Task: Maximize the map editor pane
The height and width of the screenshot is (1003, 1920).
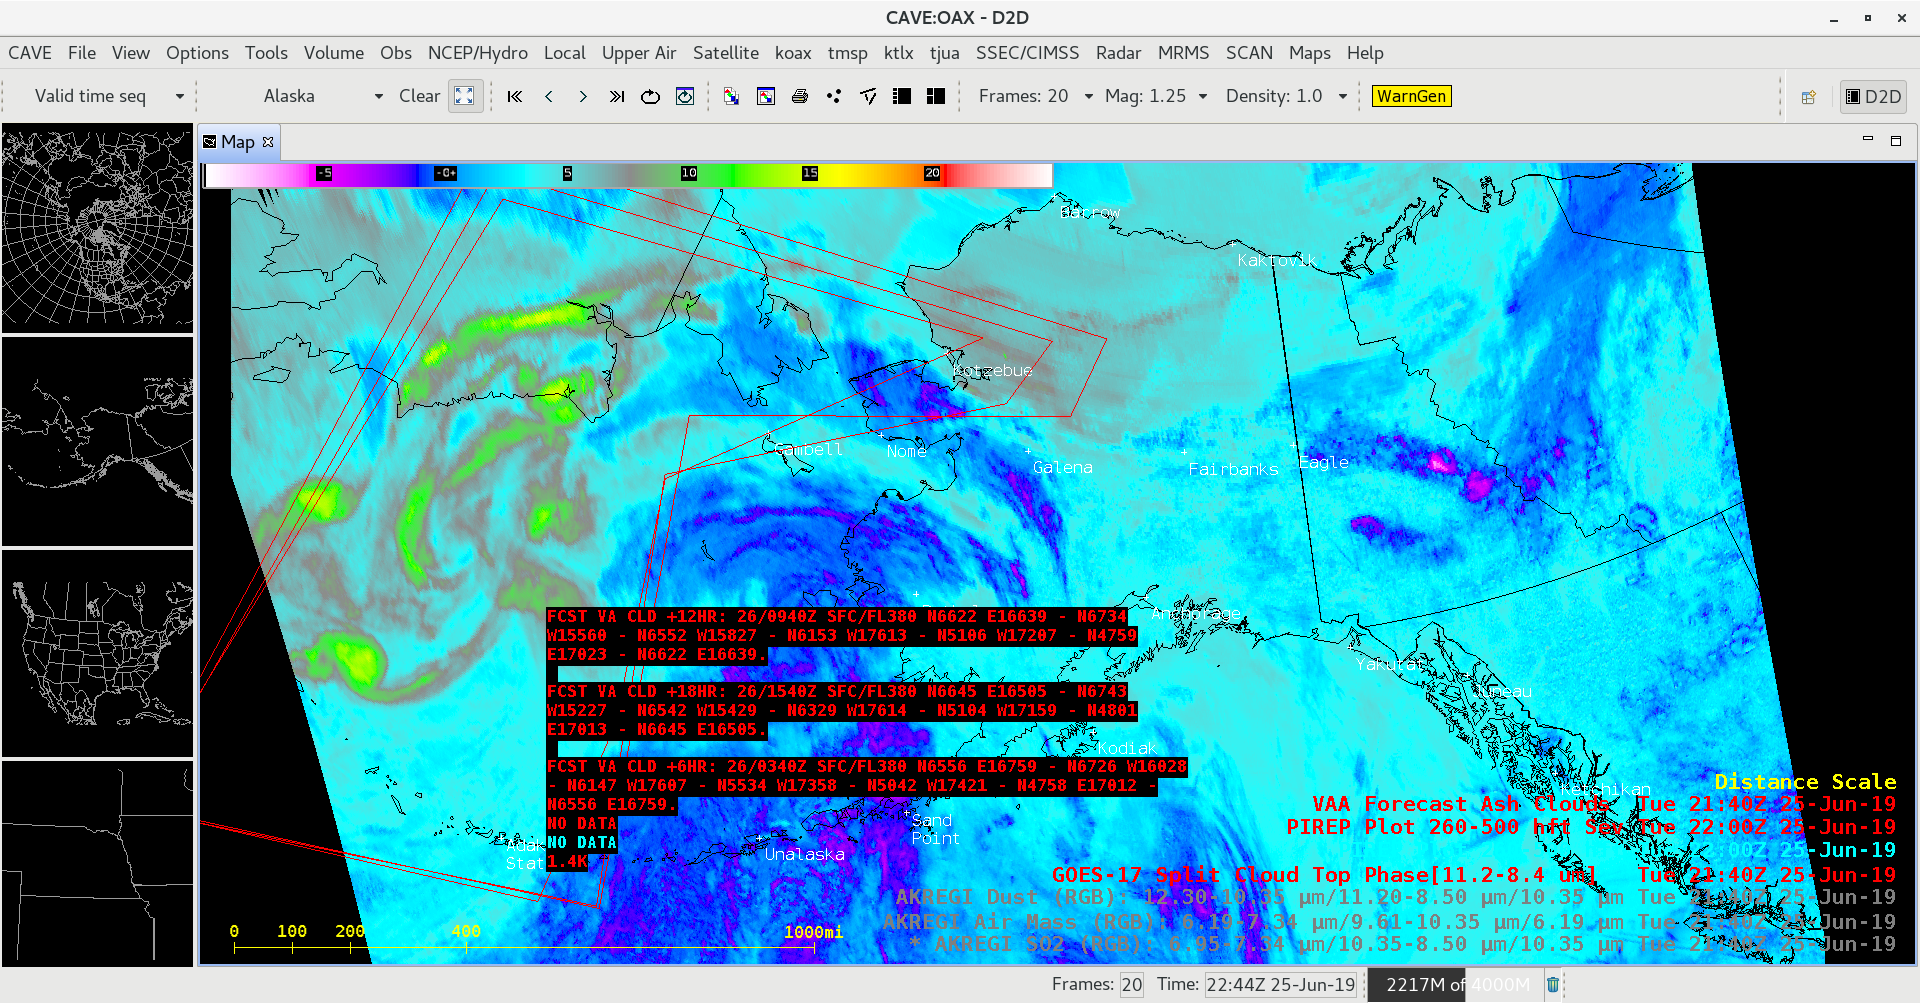Action: (1895, 141)
